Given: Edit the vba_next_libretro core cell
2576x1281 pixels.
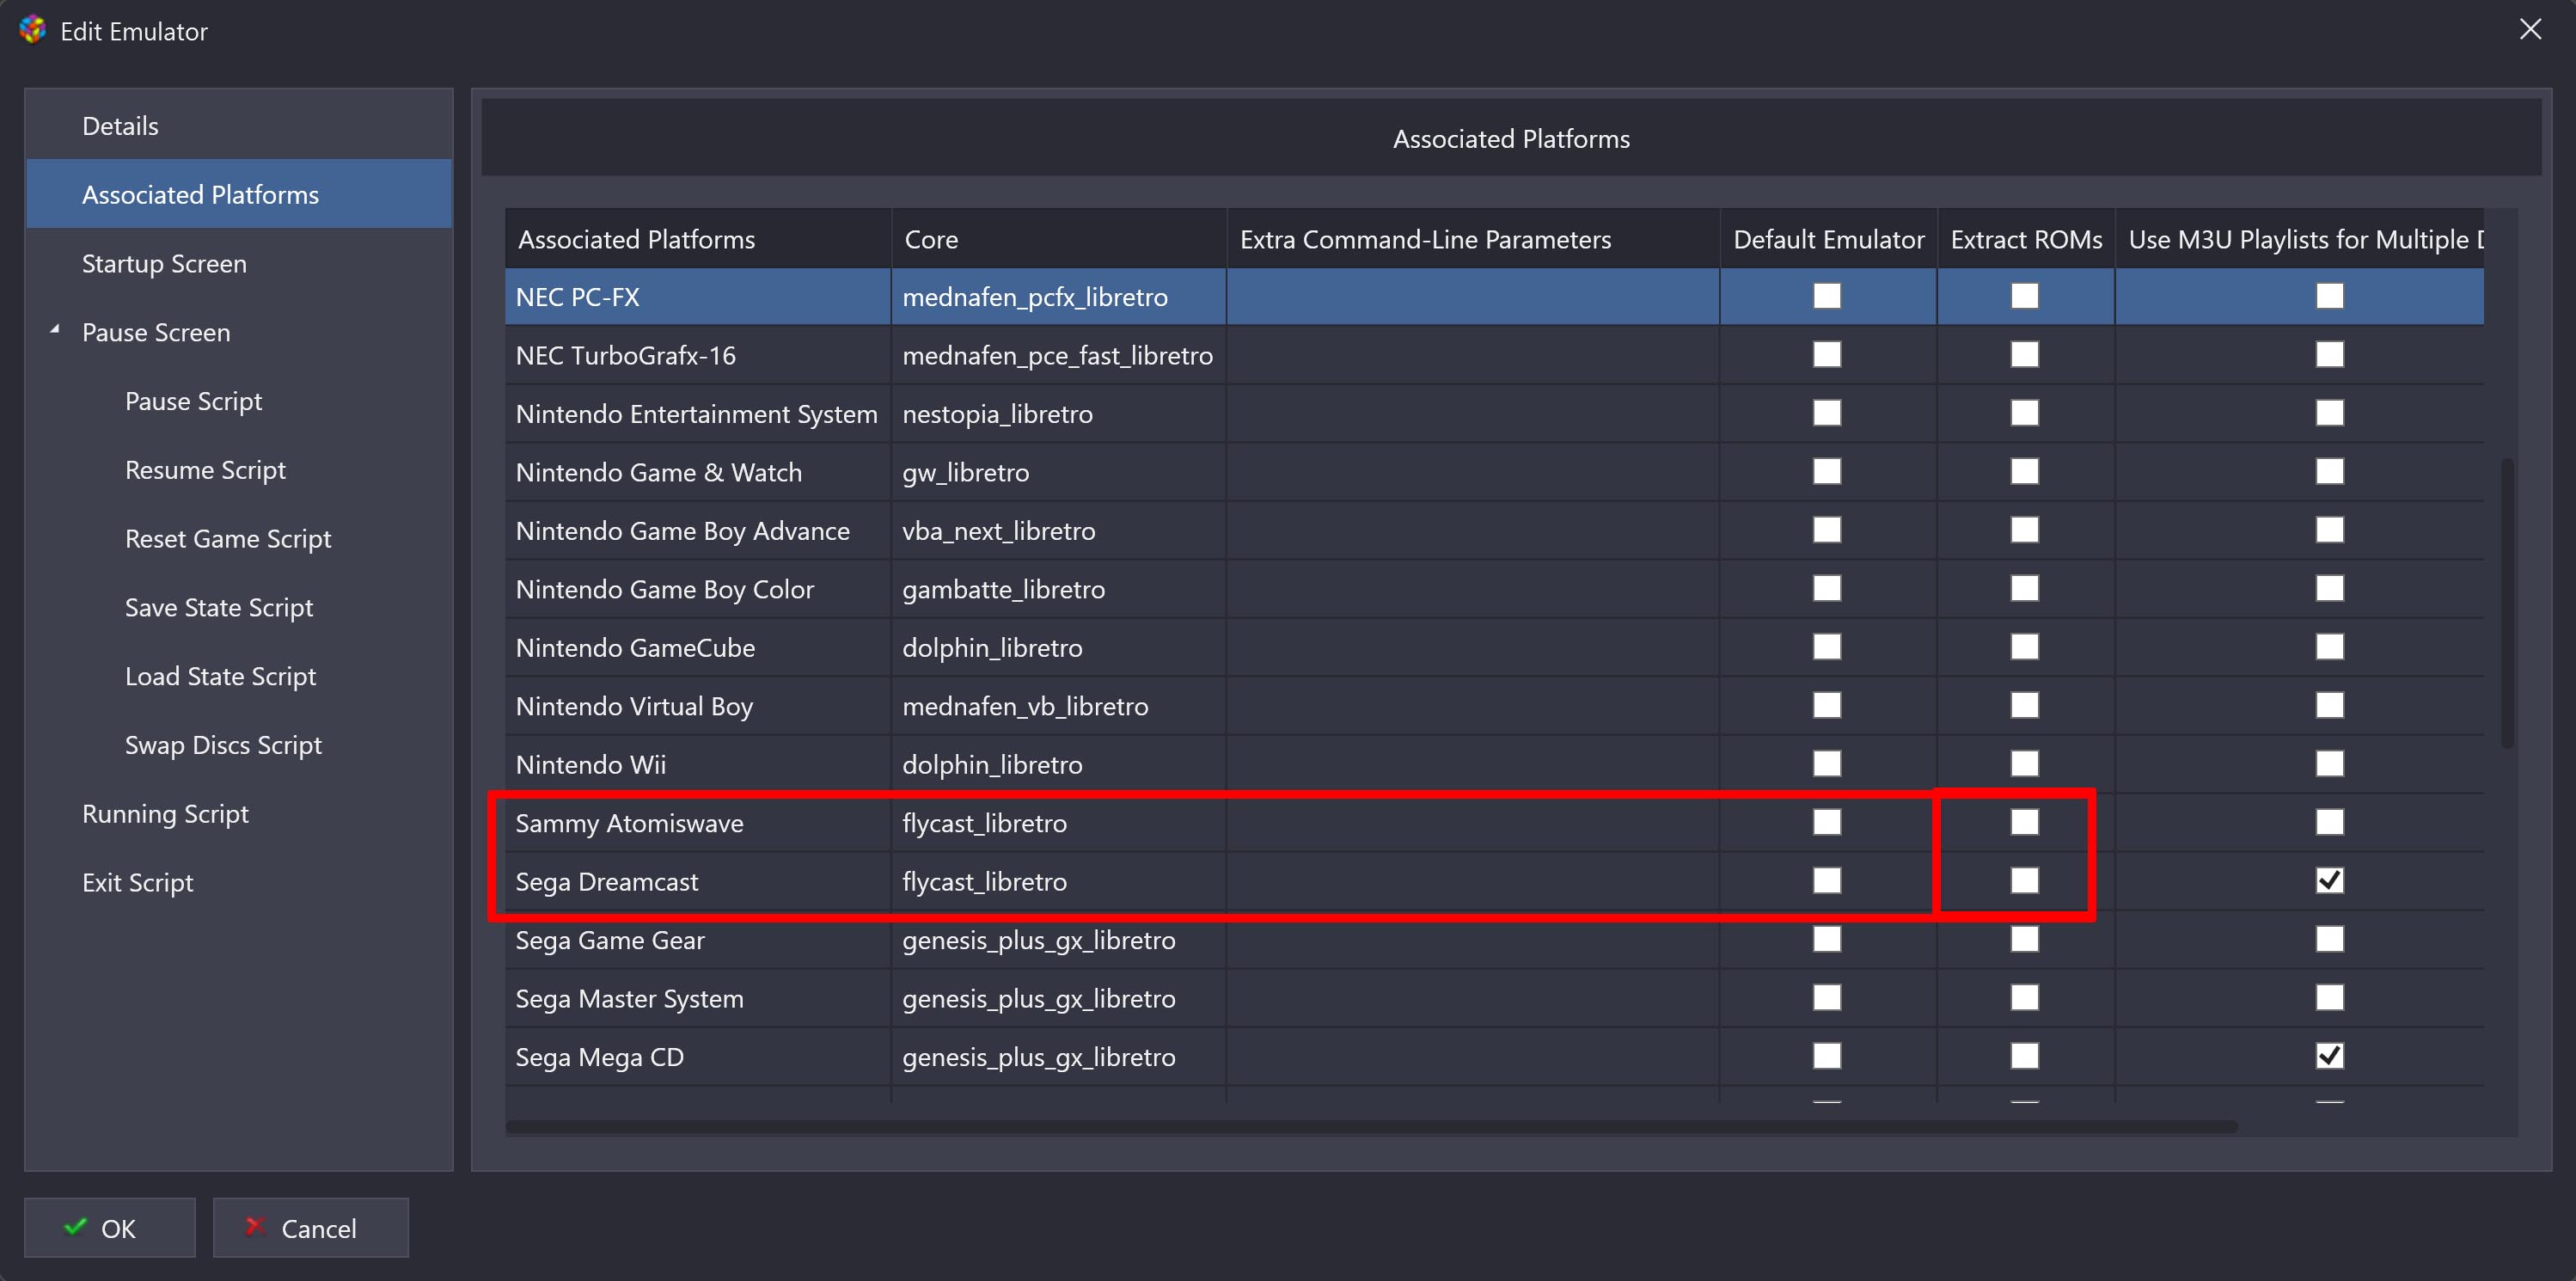Looking at the screenshot, I should point(1059,531).
